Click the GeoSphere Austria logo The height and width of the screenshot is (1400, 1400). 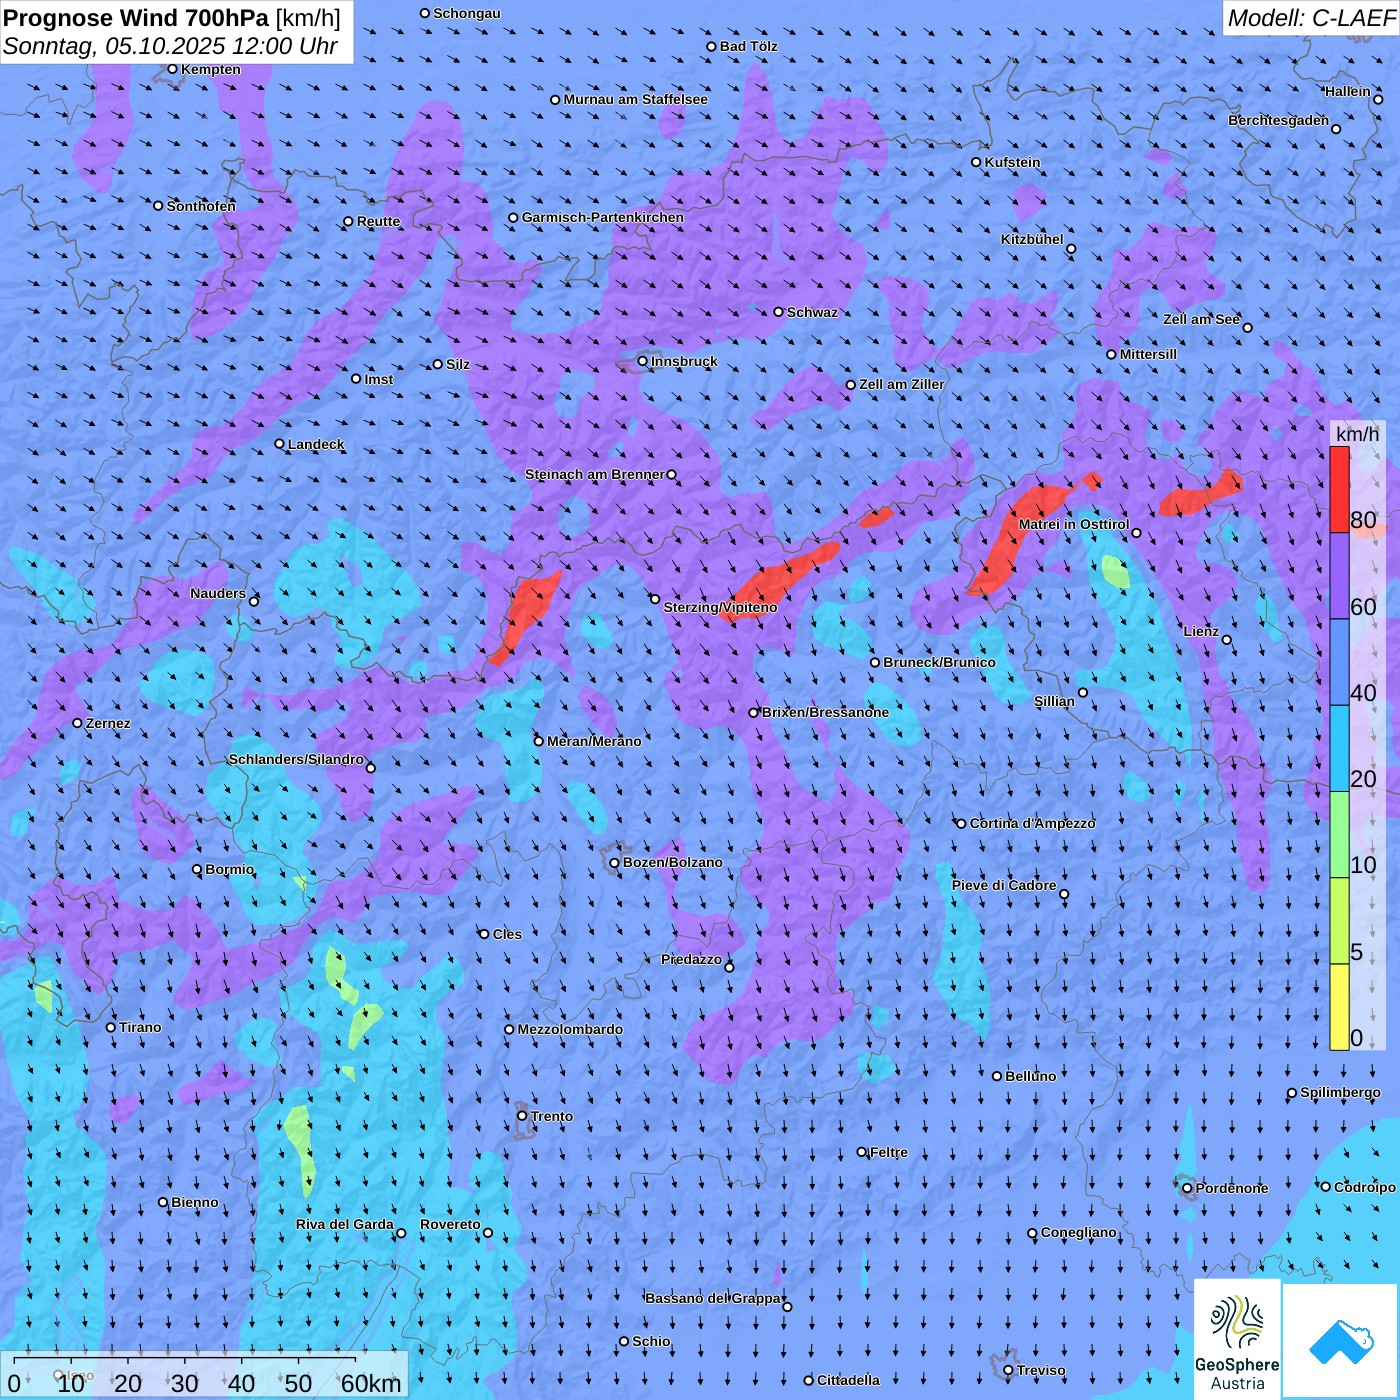1237,1339
